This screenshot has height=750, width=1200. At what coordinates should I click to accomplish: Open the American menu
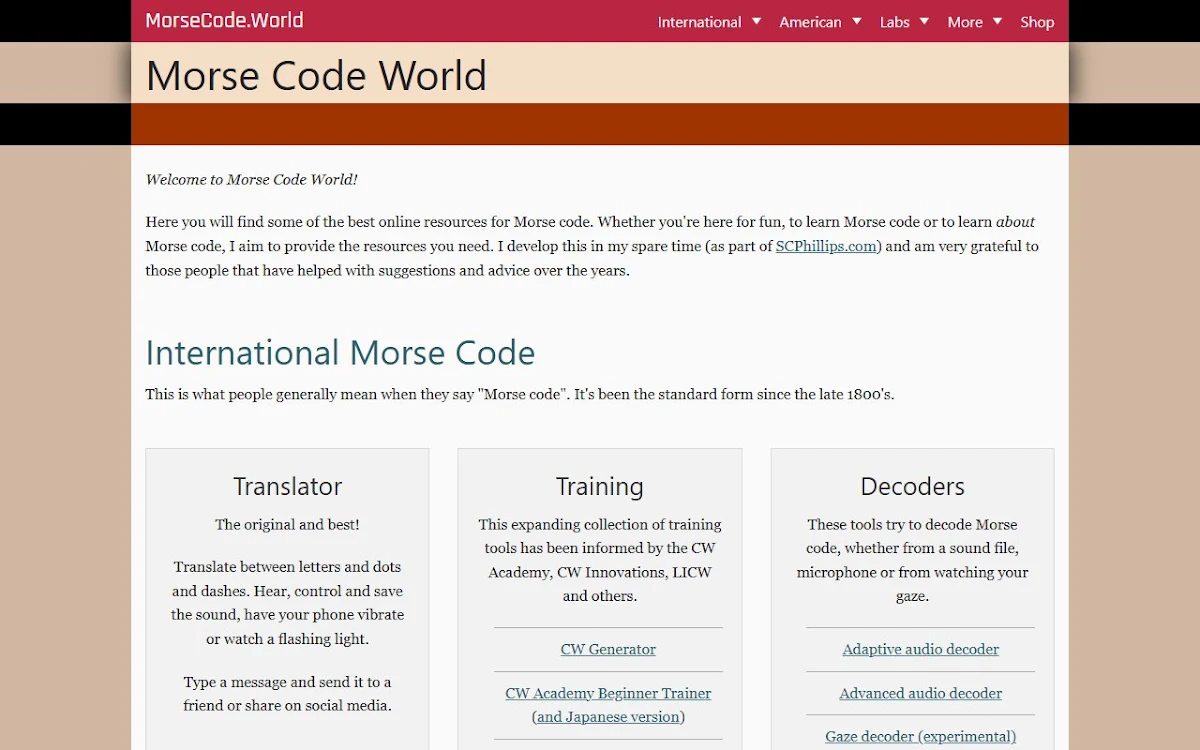click(810, 22)
